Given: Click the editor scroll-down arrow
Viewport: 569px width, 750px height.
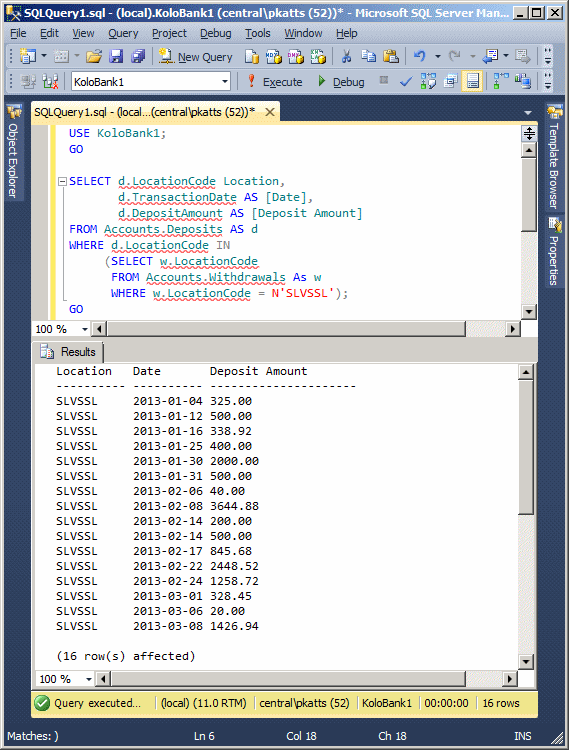Looking at the screenshot, I should (x=529, y=312).
